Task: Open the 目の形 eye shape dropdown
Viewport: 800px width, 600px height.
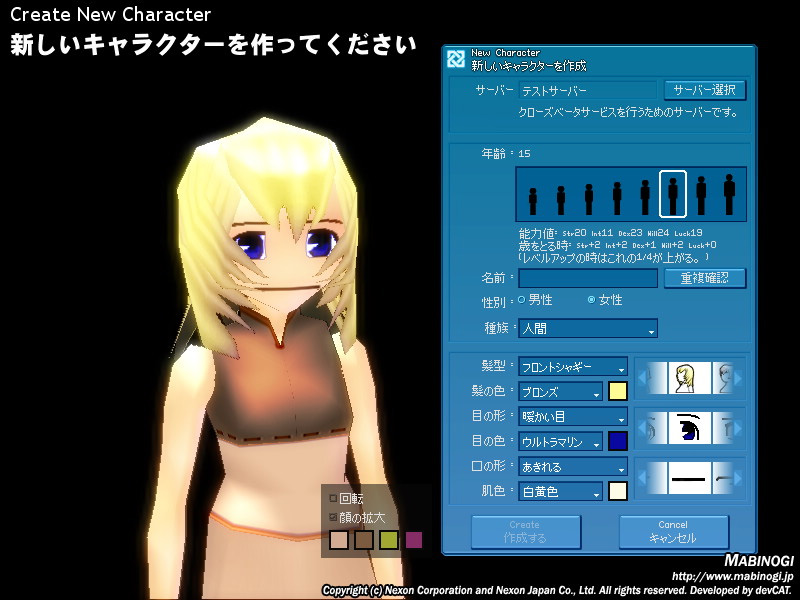Action: coord(573,416)
